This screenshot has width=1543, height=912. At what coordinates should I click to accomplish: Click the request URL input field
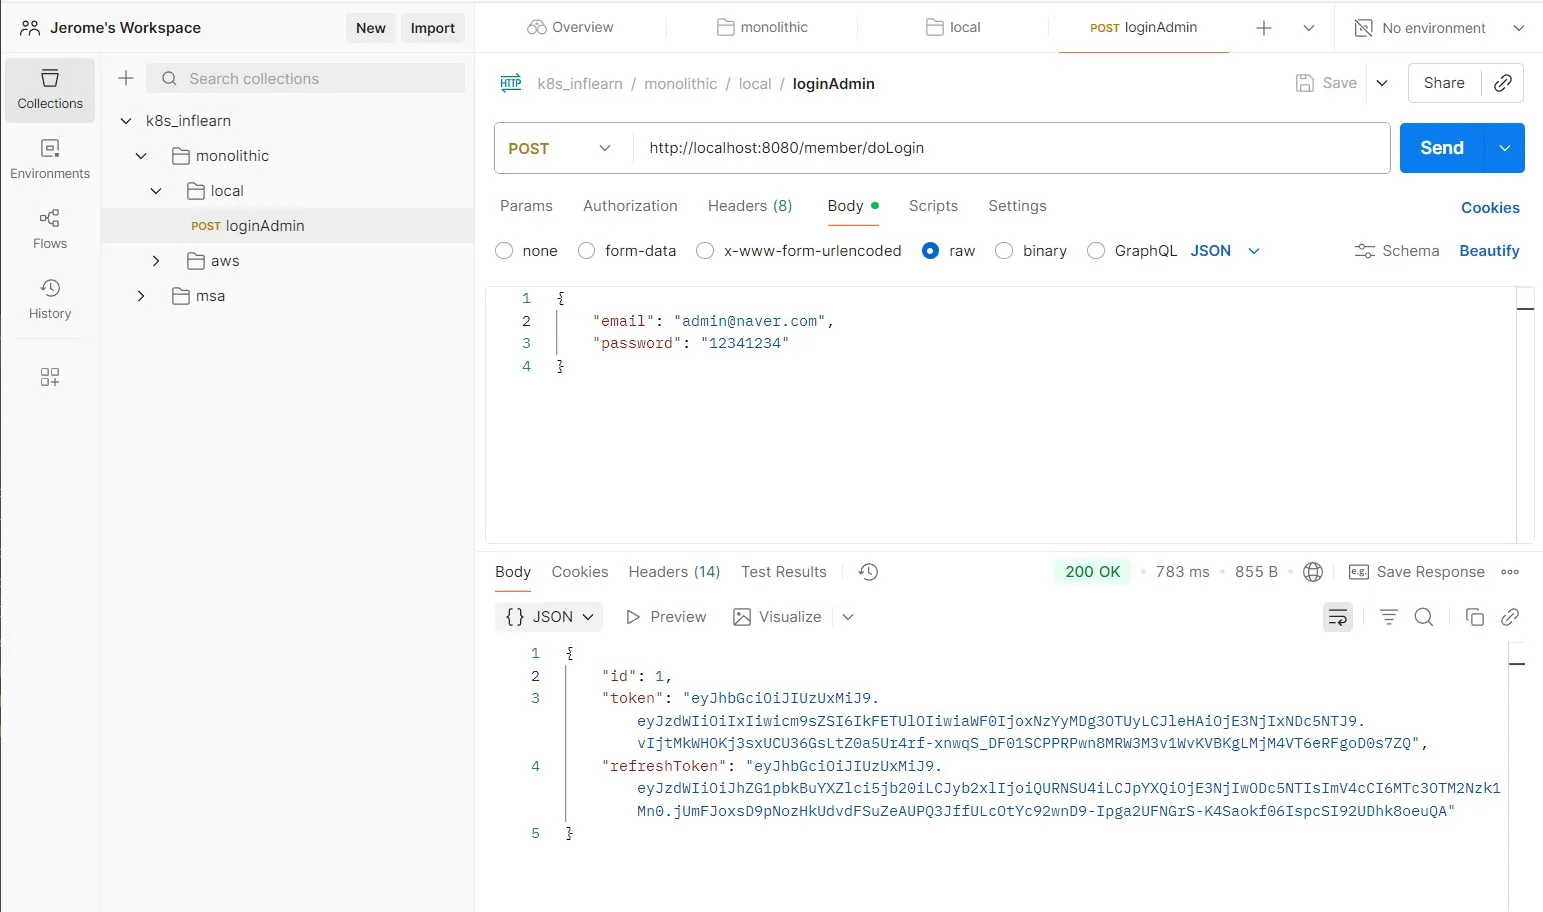pyautogui.click(x=1010, y=148)
